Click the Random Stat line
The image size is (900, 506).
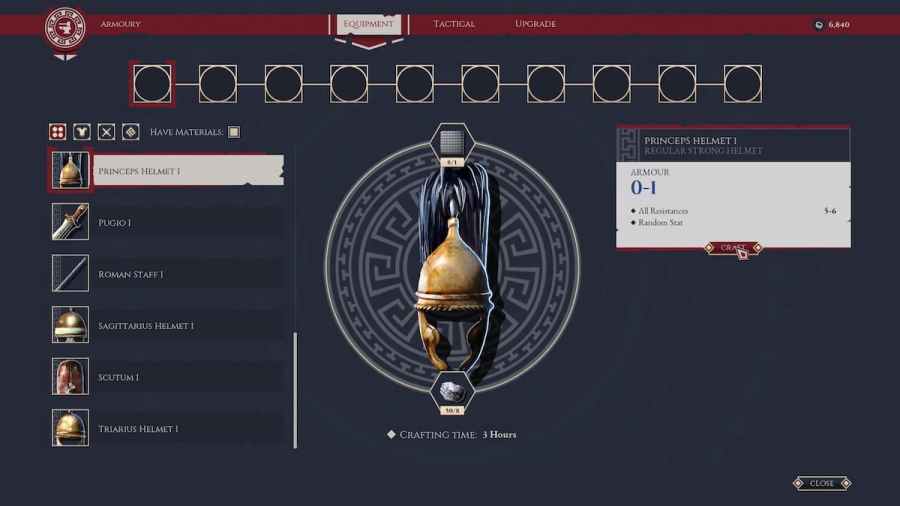tap(657, 223)
